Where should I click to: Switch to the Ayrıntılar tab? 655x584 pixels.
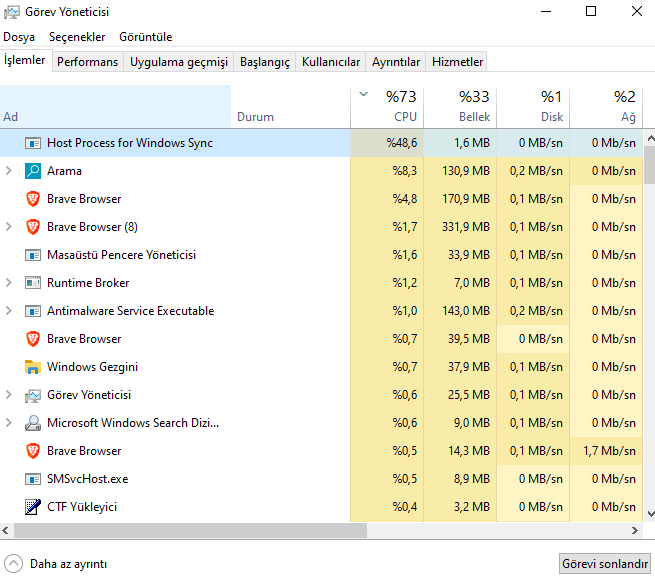tap(396, 62)
